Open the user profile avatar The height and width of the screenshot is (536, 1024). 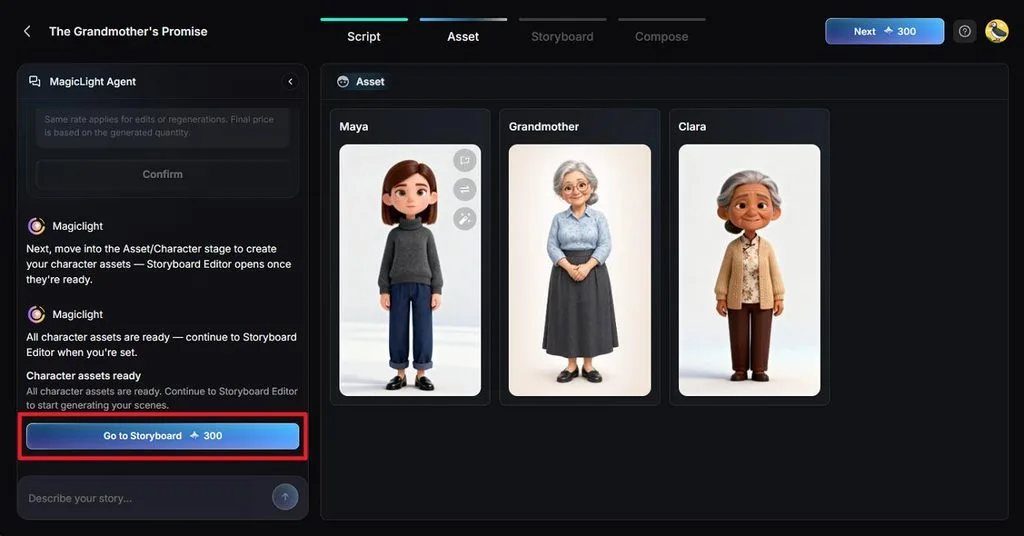997,31
